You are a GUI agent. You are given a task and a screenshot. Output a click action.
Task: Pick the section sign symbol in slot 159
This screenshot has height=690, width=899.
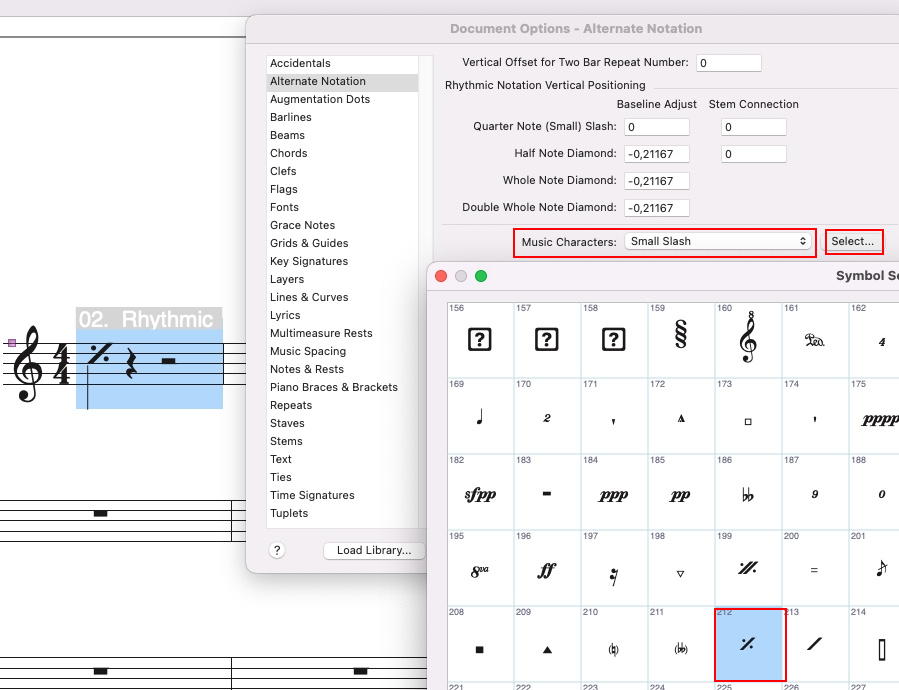pyautogui.click(x=681, y=340)
